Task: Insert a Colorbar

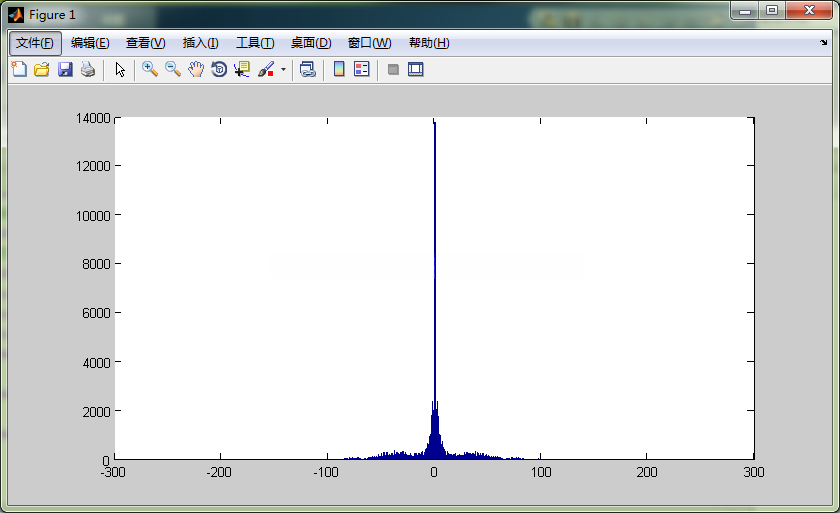Action: pos(339,69)
